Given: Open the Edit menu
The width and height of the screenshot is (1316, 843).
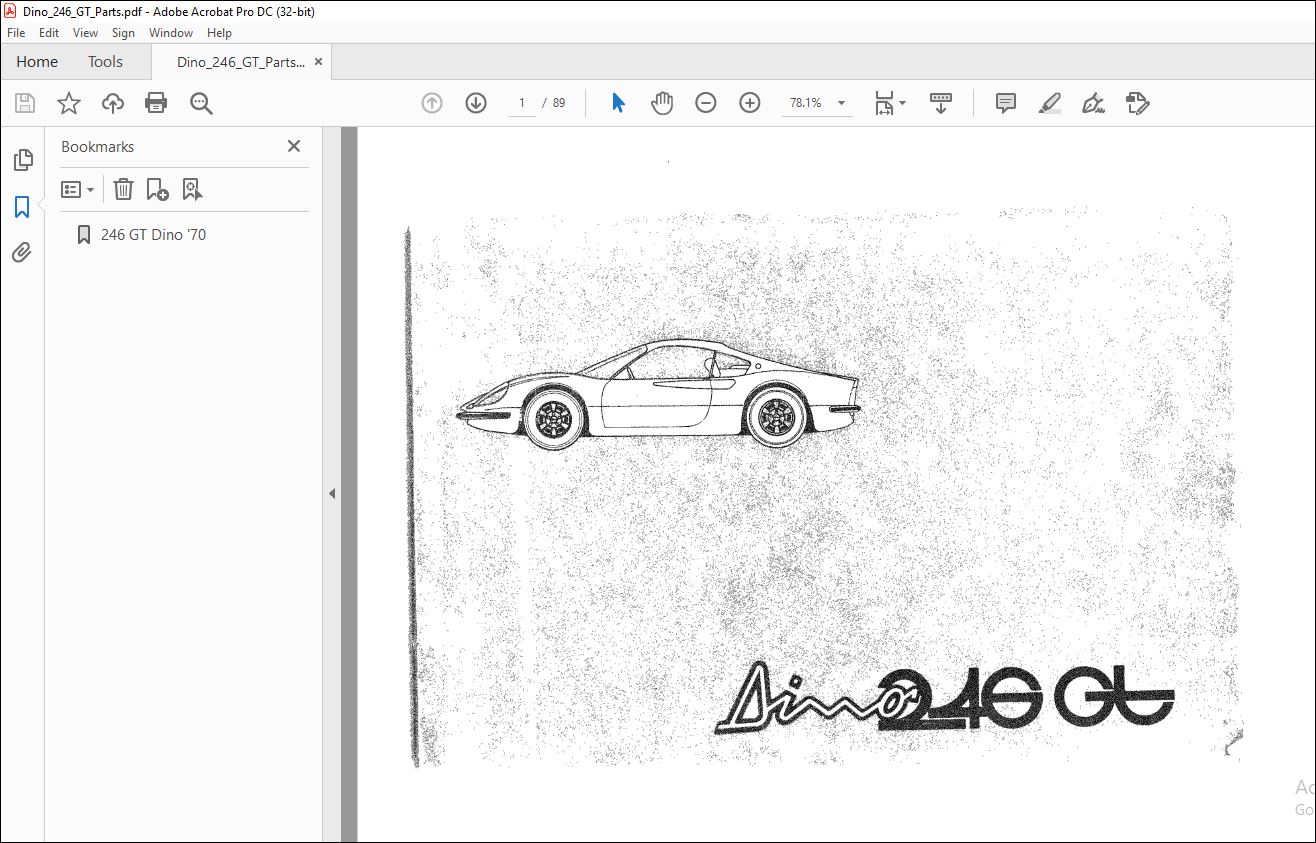Looking at the screenshot, I should pyautogui.click(x=49, y=33).
